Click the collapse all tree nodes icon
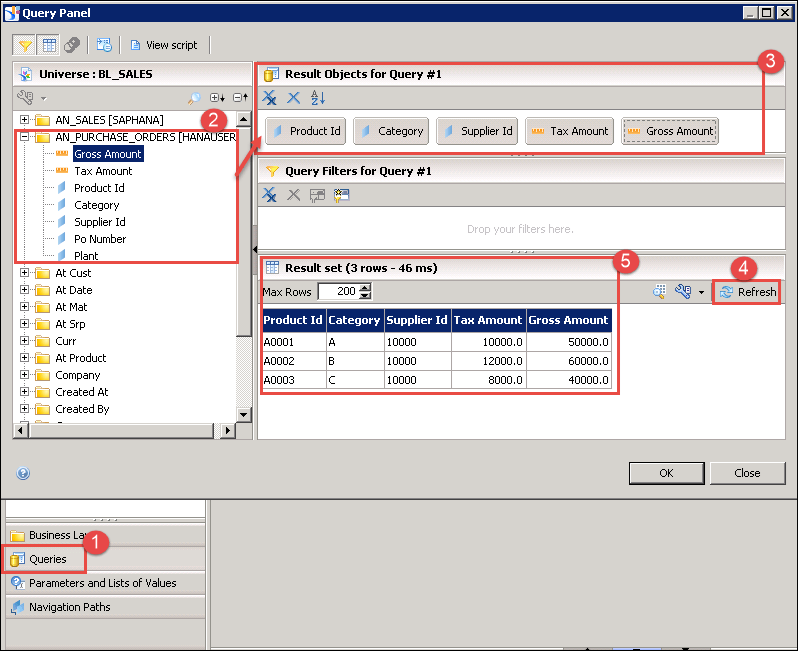 tap(240, 98)
